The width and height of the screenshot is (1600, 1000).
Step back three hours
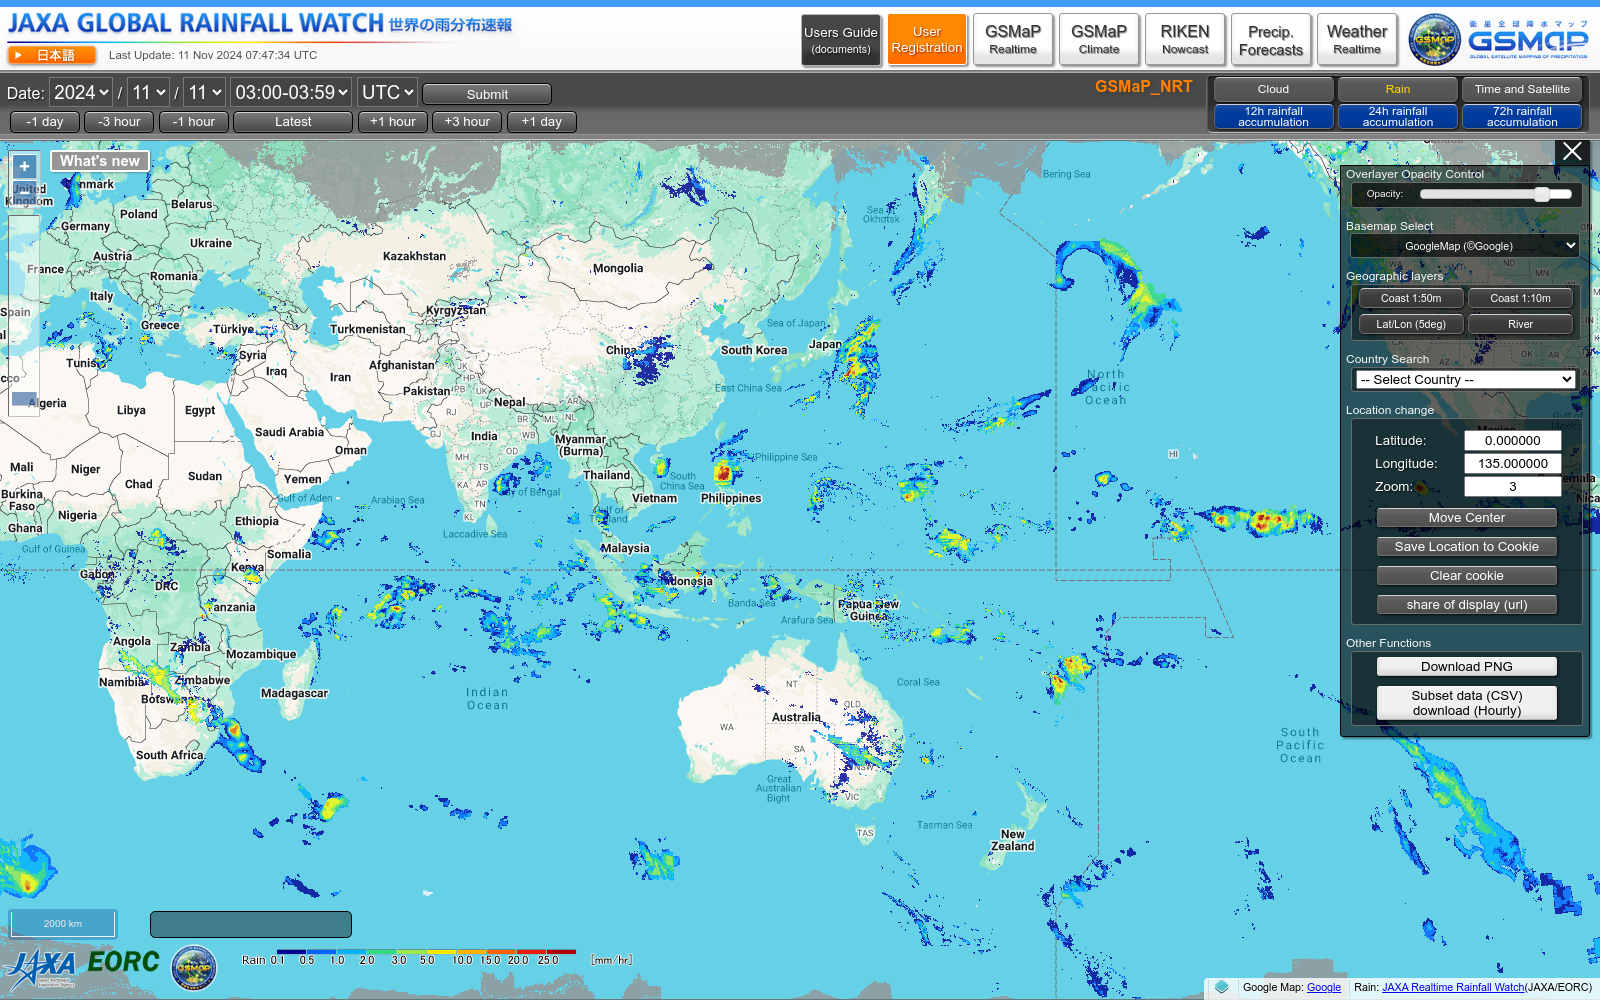(x=119, y=122)
